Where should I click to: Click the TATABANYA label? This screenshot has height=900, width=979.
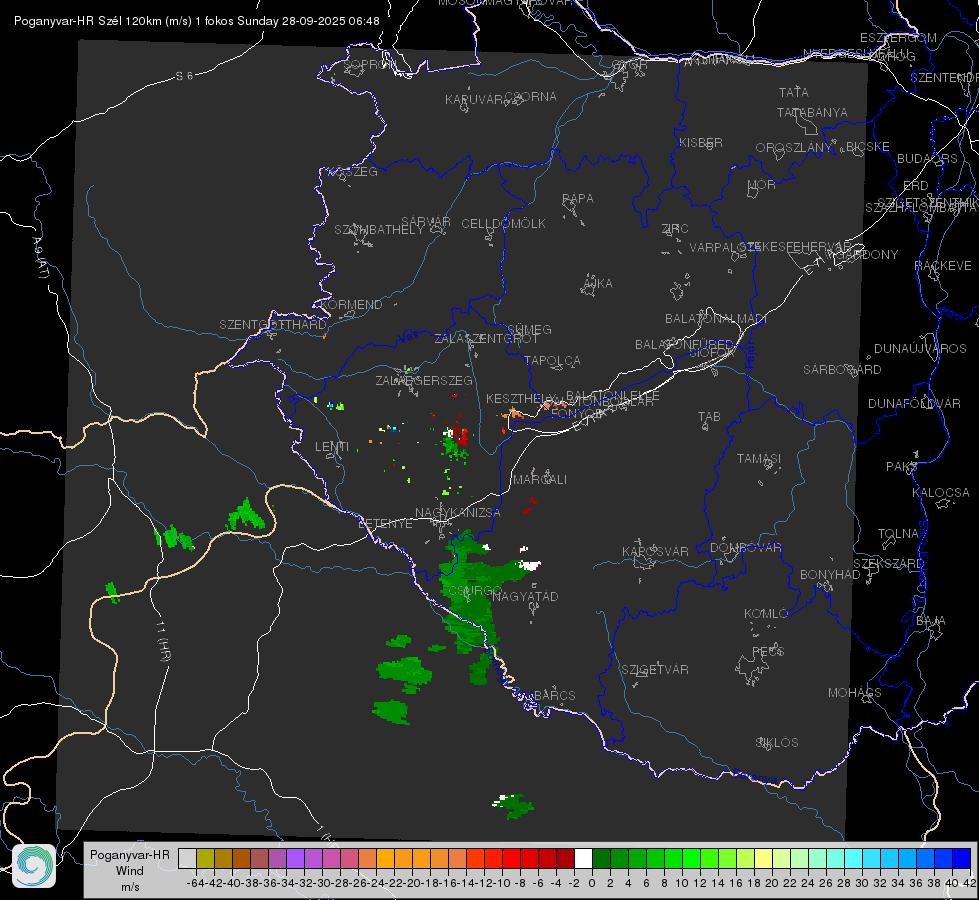pos(812,112)
